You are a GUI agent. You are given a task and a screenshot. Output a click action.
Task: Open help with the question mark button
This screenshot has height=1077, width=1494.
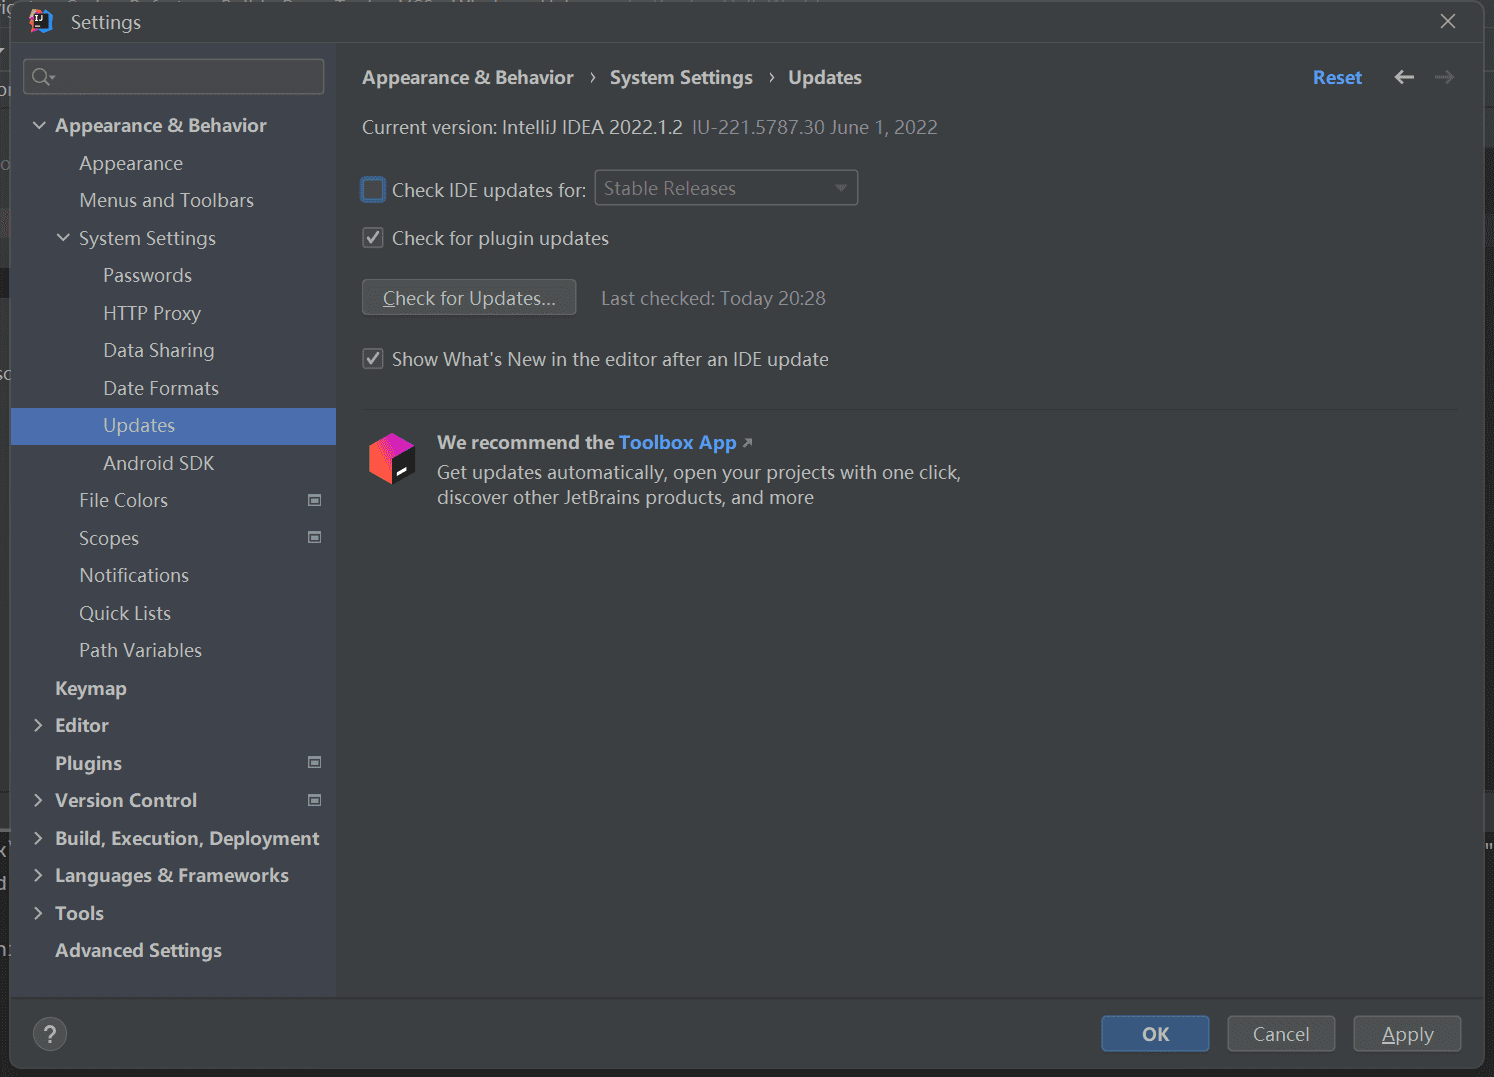click(50, 1034)
